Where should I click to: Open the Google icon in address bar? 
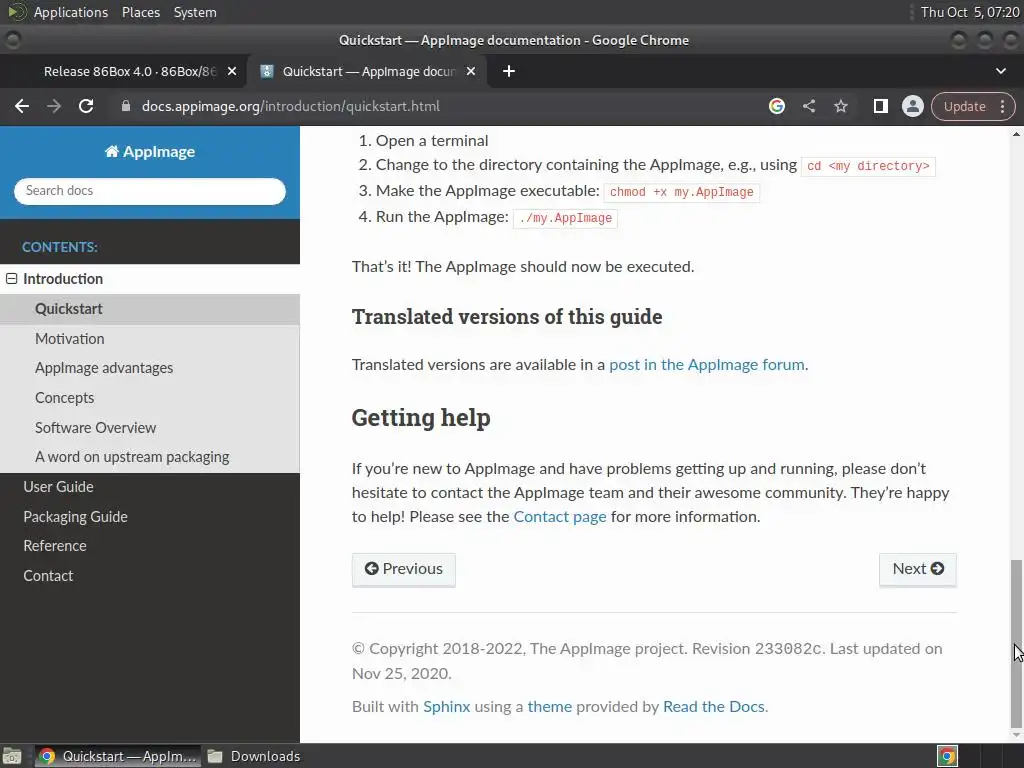pyautogui.click(x=776, y=106)
